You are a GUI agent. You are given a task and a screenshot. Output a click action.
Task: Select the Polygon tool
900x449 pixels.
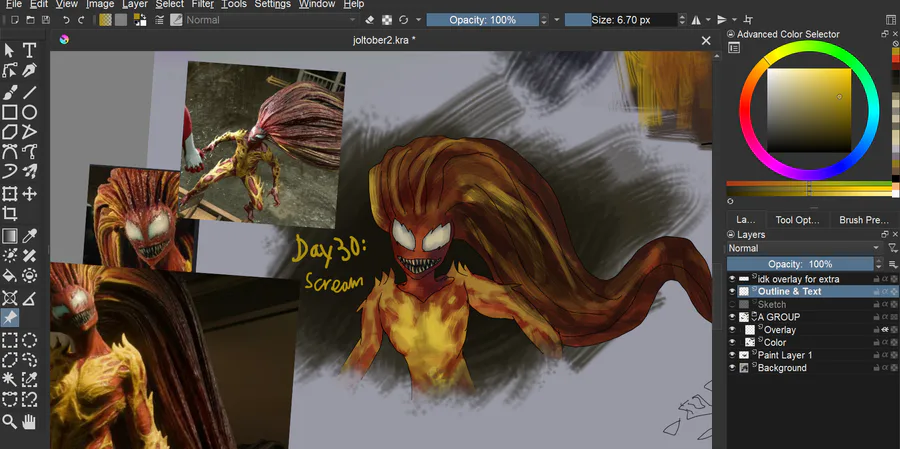point(10,133)
